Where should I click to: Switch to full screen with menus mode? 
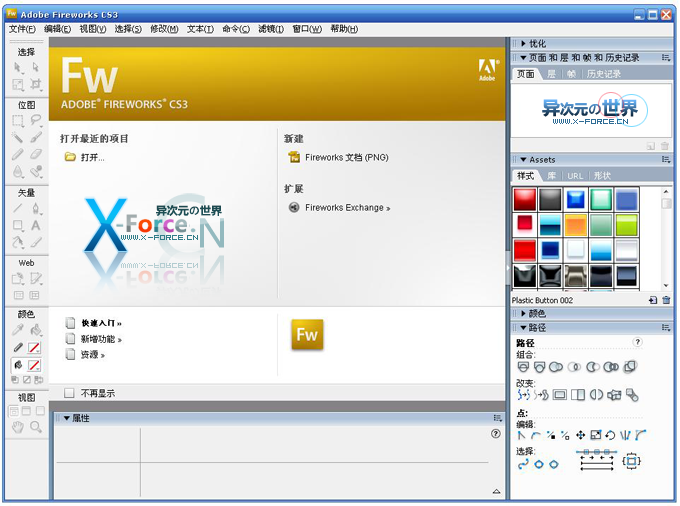(x=26, y=411)
